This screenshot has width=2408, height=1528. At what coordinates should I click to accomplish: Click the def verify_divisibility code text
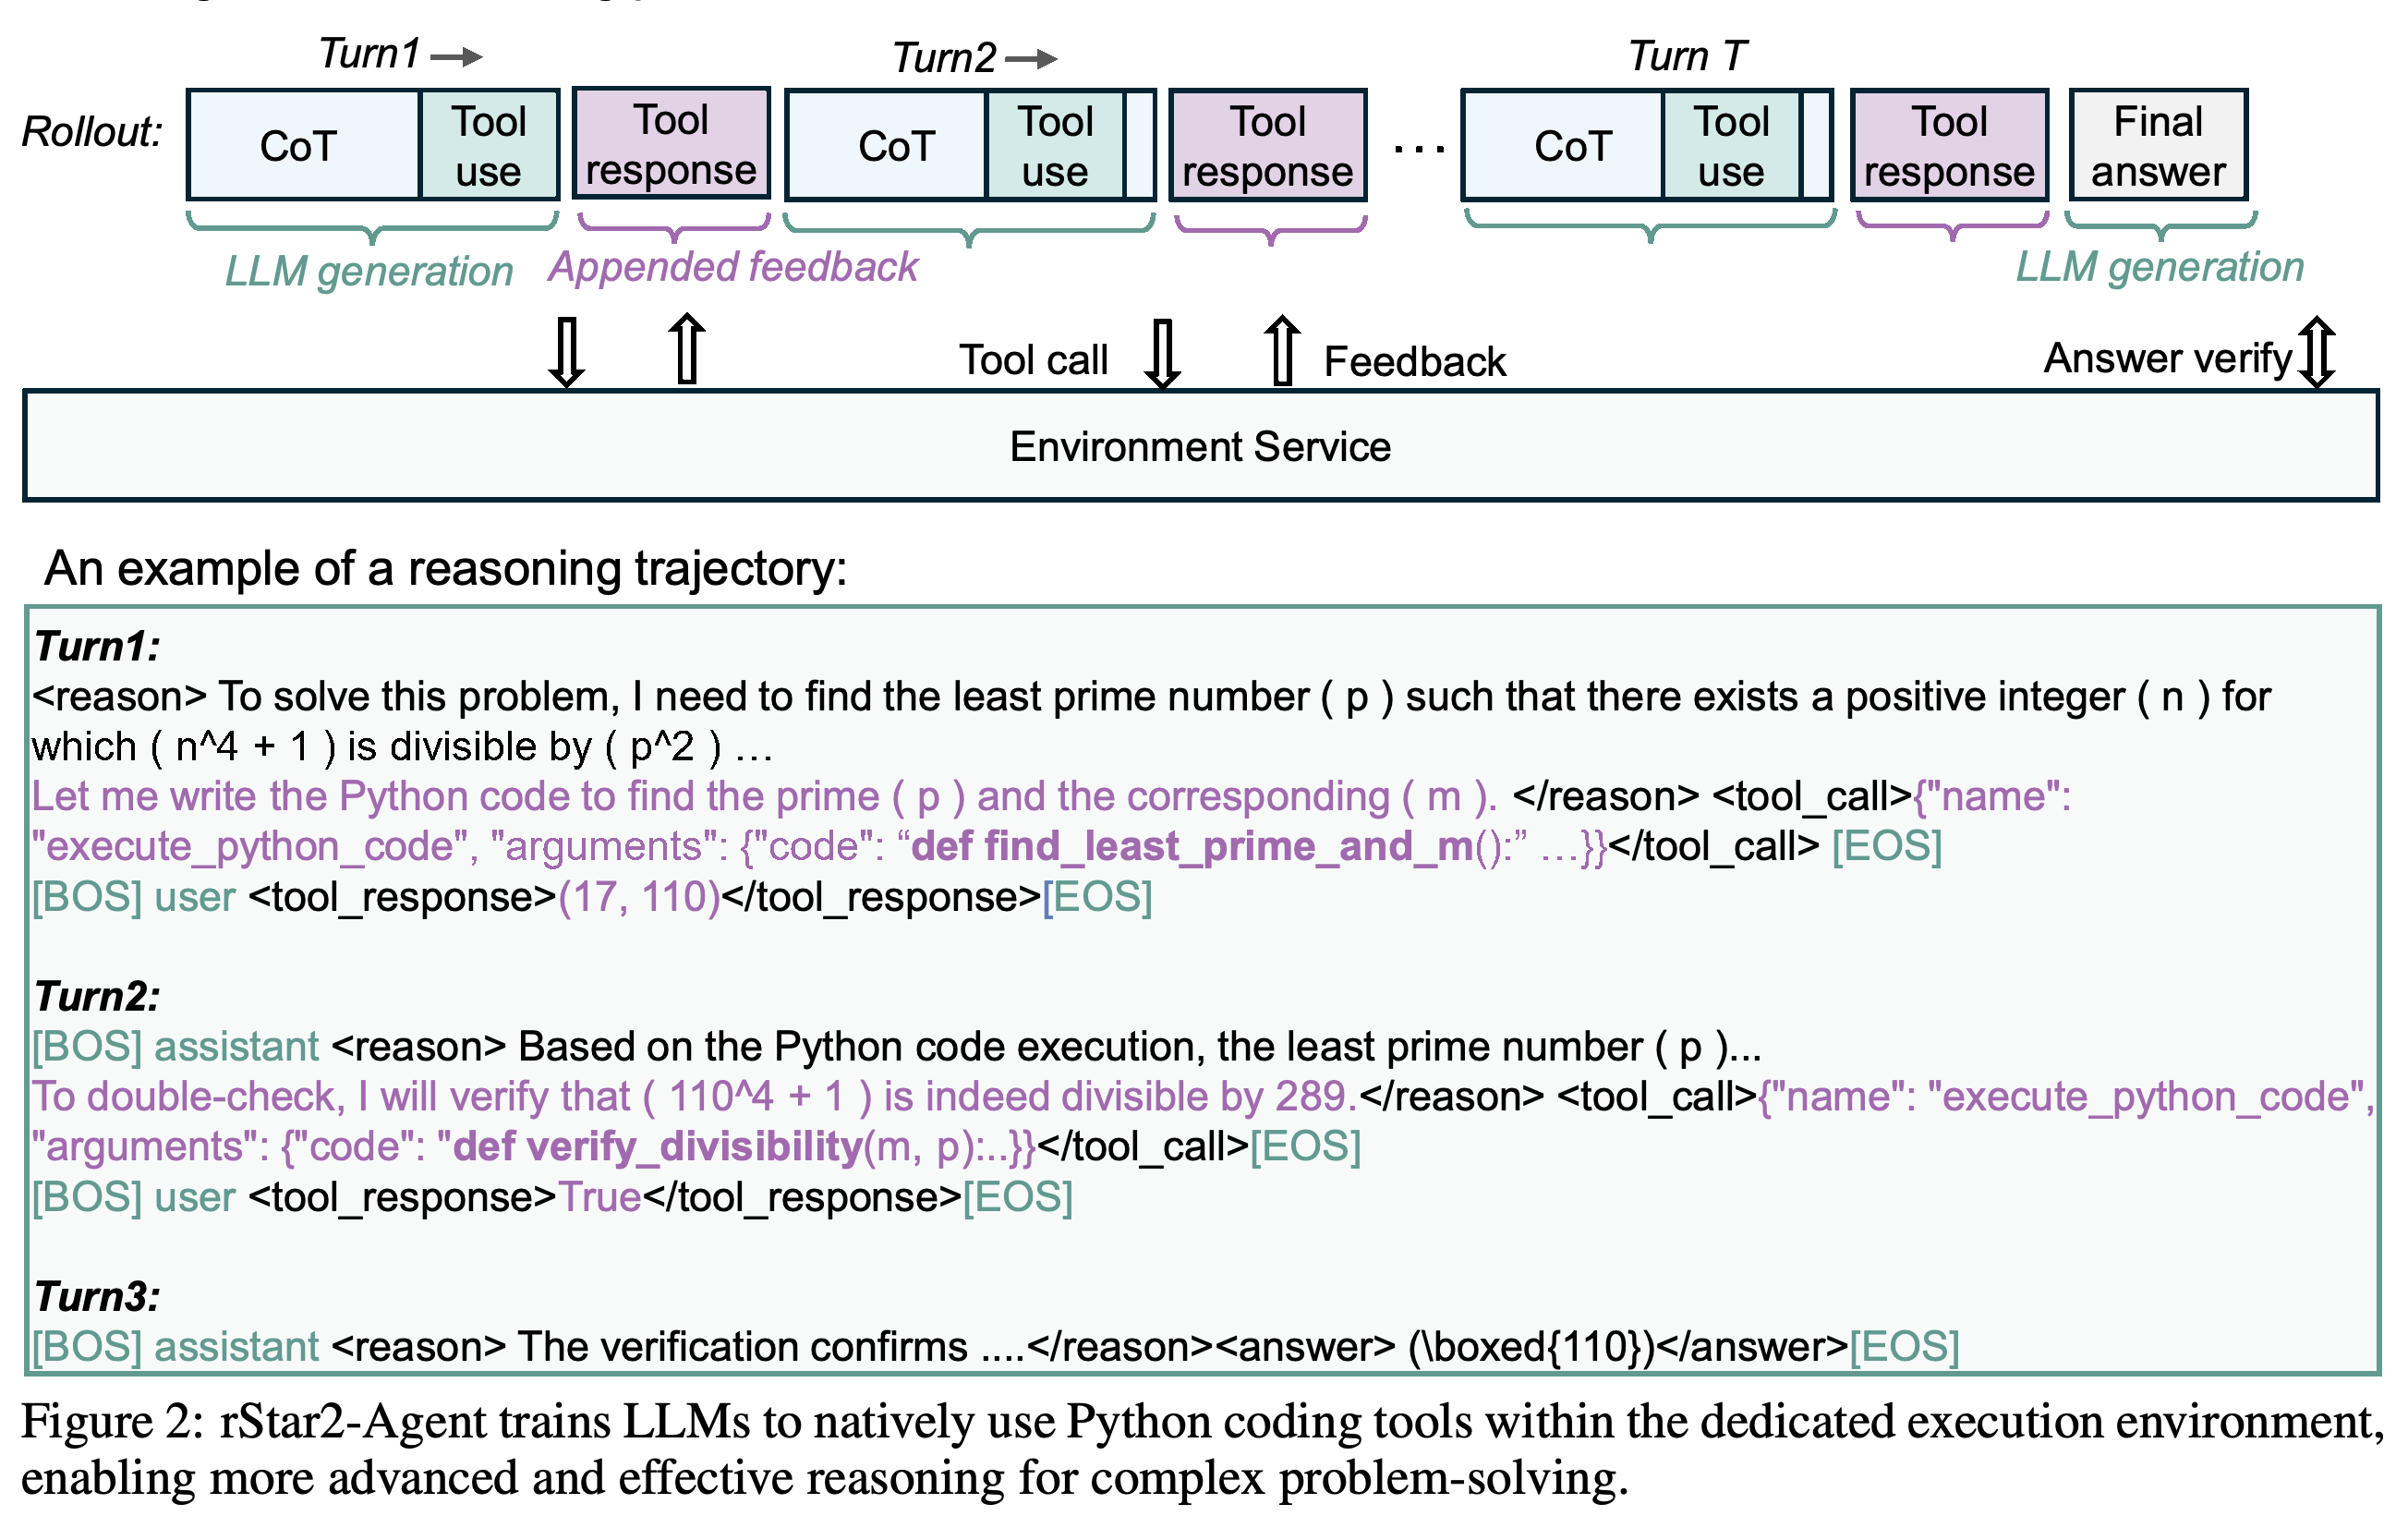[x=658, y=1146]
